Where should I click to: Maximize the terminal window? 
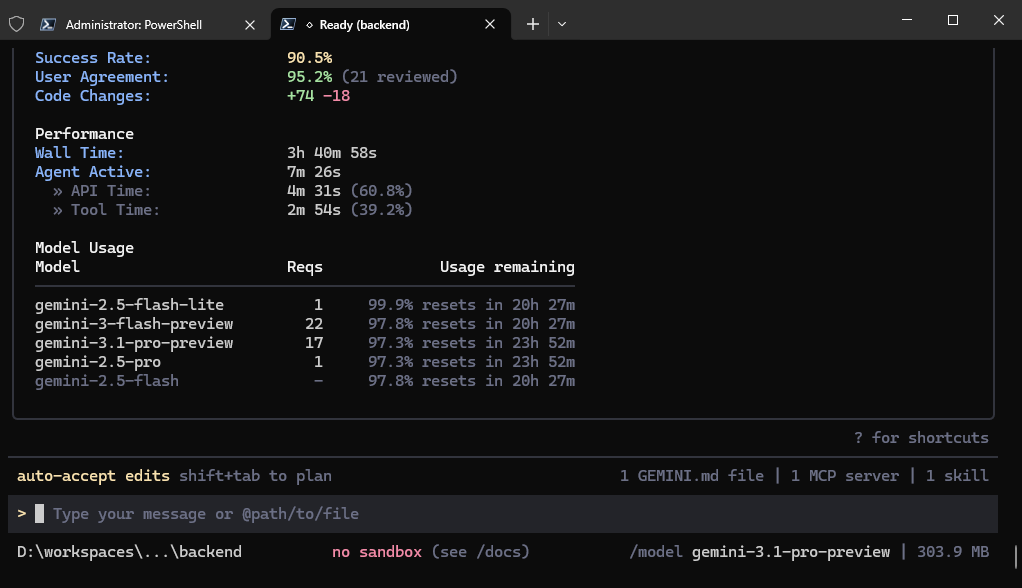[x=953, y=20]
